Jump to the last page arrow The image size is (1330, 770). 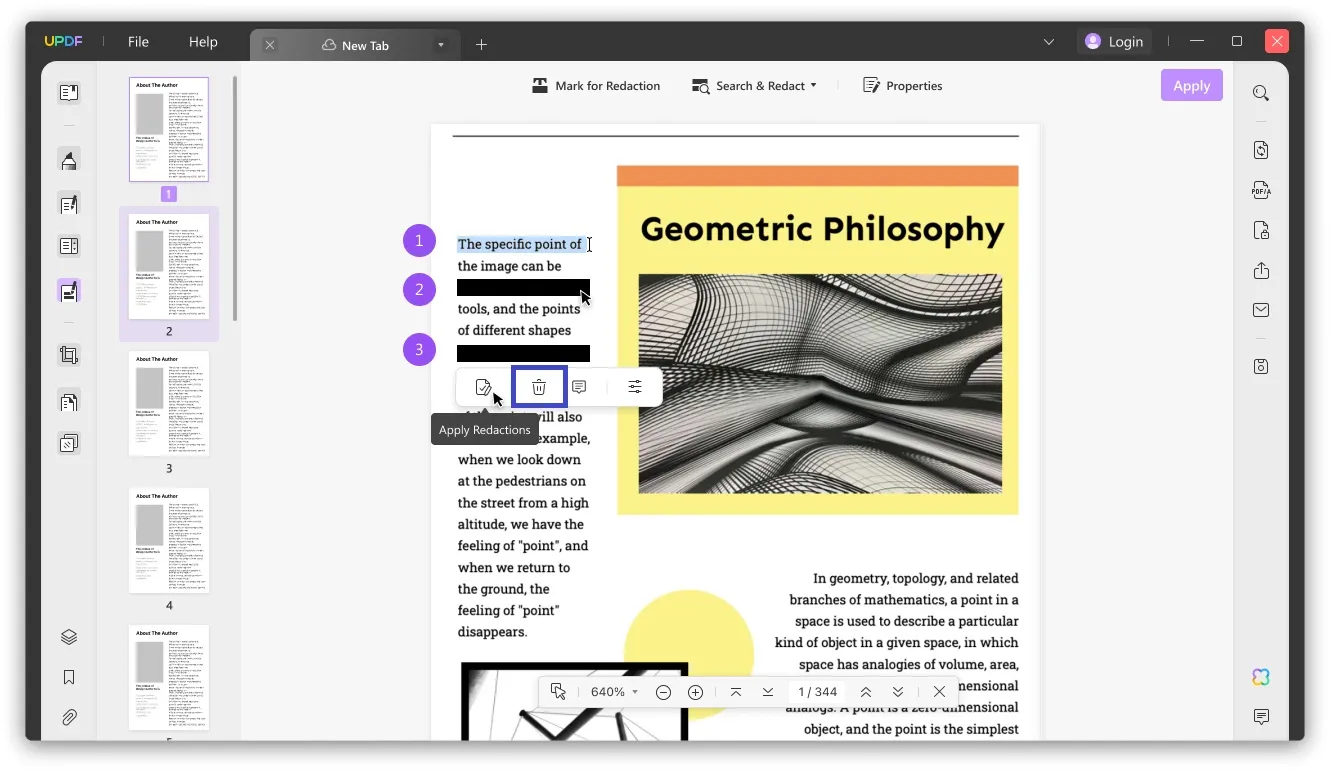[x=768, y=692]
